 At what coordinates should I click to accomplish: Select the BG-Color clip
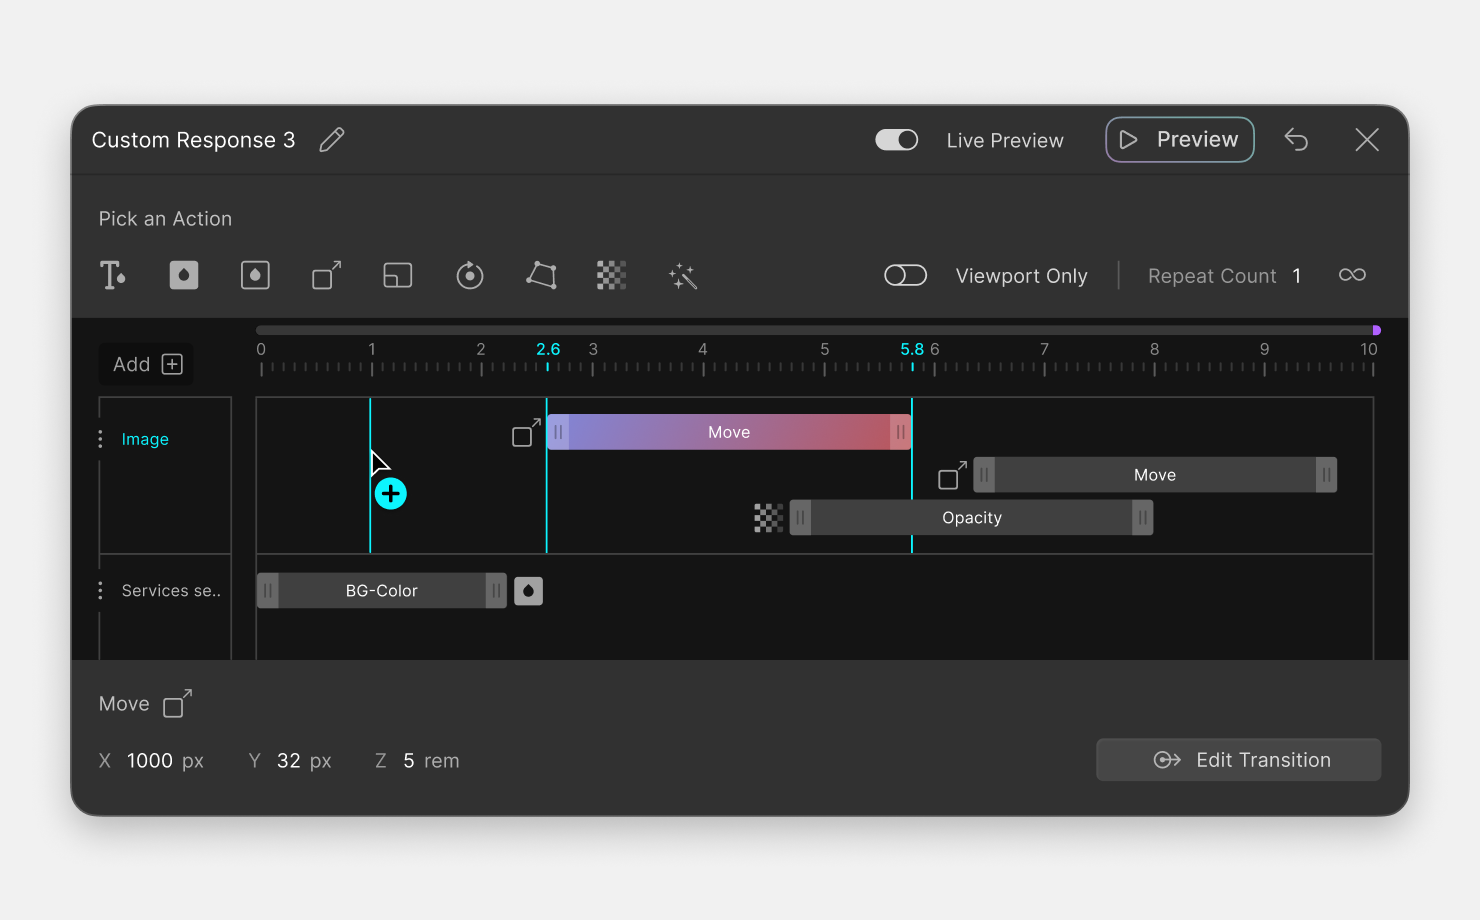[382, 591]
